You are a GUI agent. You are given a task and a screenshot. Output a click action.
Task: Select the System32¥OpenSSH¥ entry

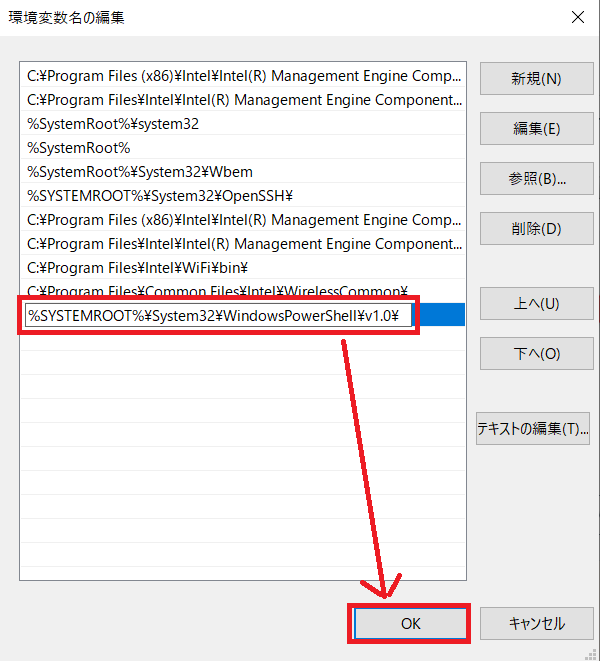point(243,196)
